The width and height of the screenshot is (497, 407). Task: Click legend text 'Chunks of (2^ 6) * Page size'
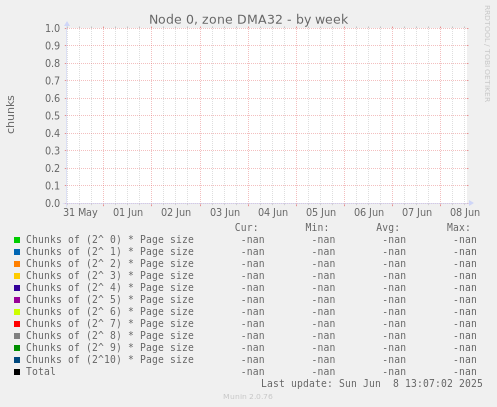(110, 312)
